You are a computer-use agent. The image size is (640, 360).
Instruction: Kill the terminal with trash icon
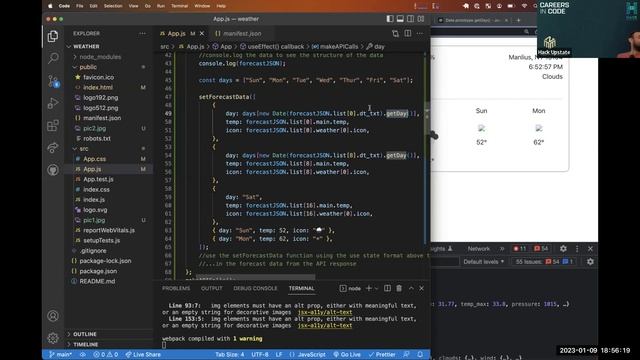click(x=399, y=288)
